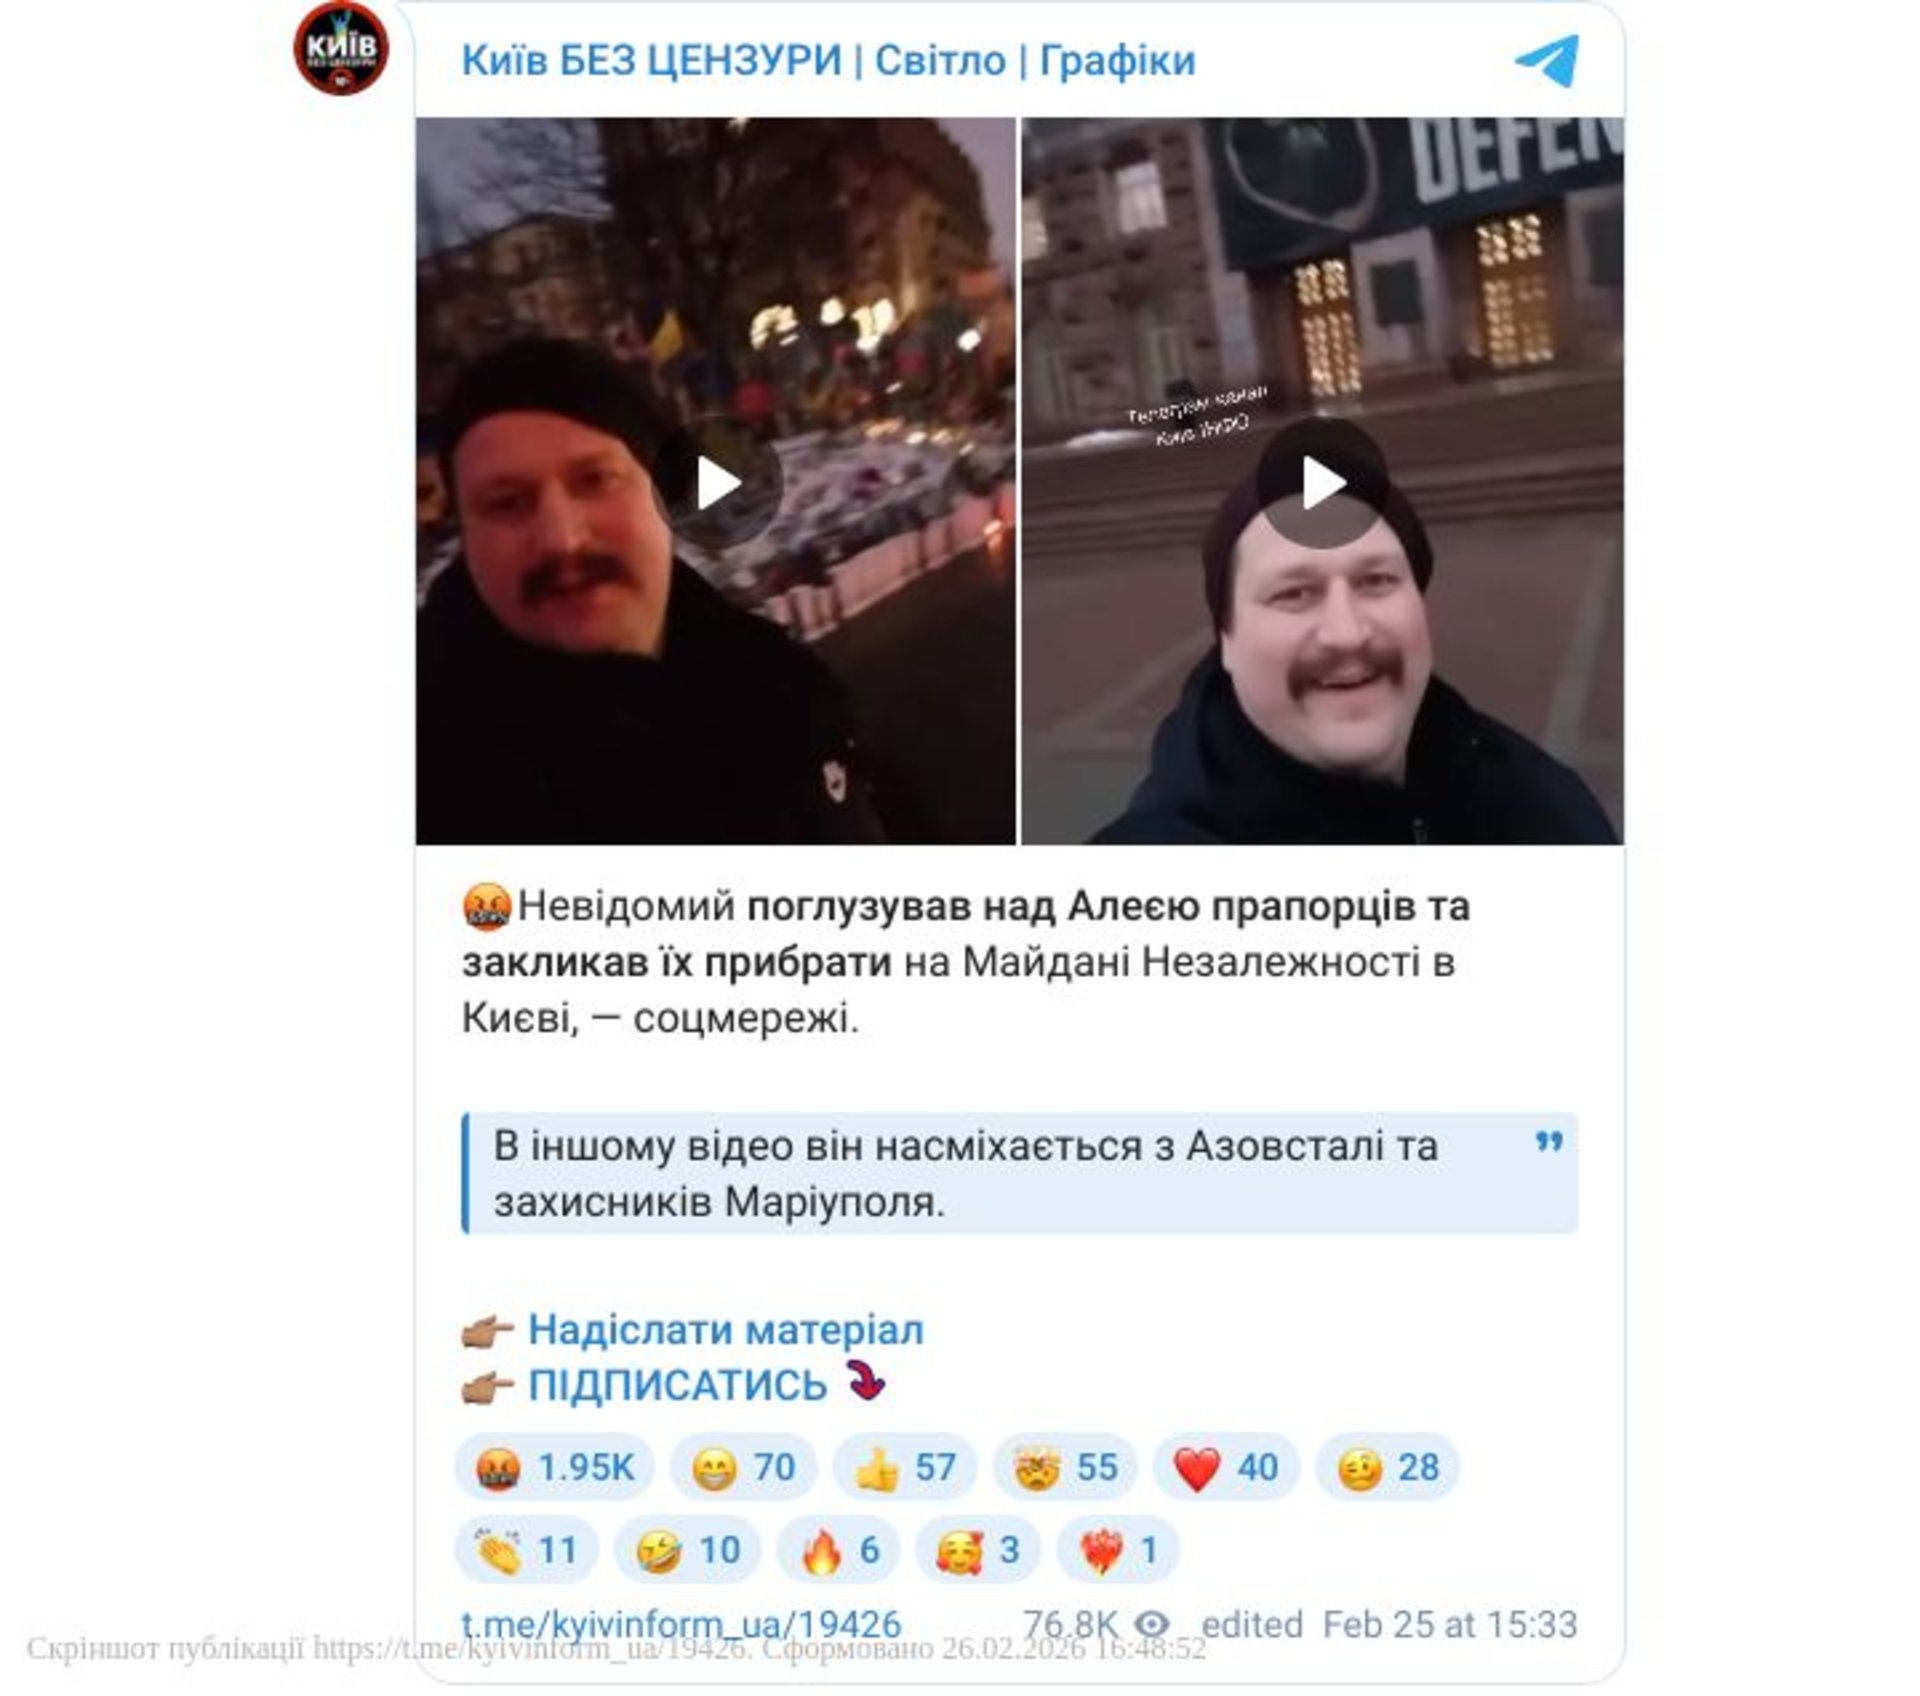Viewport: 1920px width, 1696px height.
Task: Click the post timestamp Feb 25 at 15:33
Action: 1450,1624
